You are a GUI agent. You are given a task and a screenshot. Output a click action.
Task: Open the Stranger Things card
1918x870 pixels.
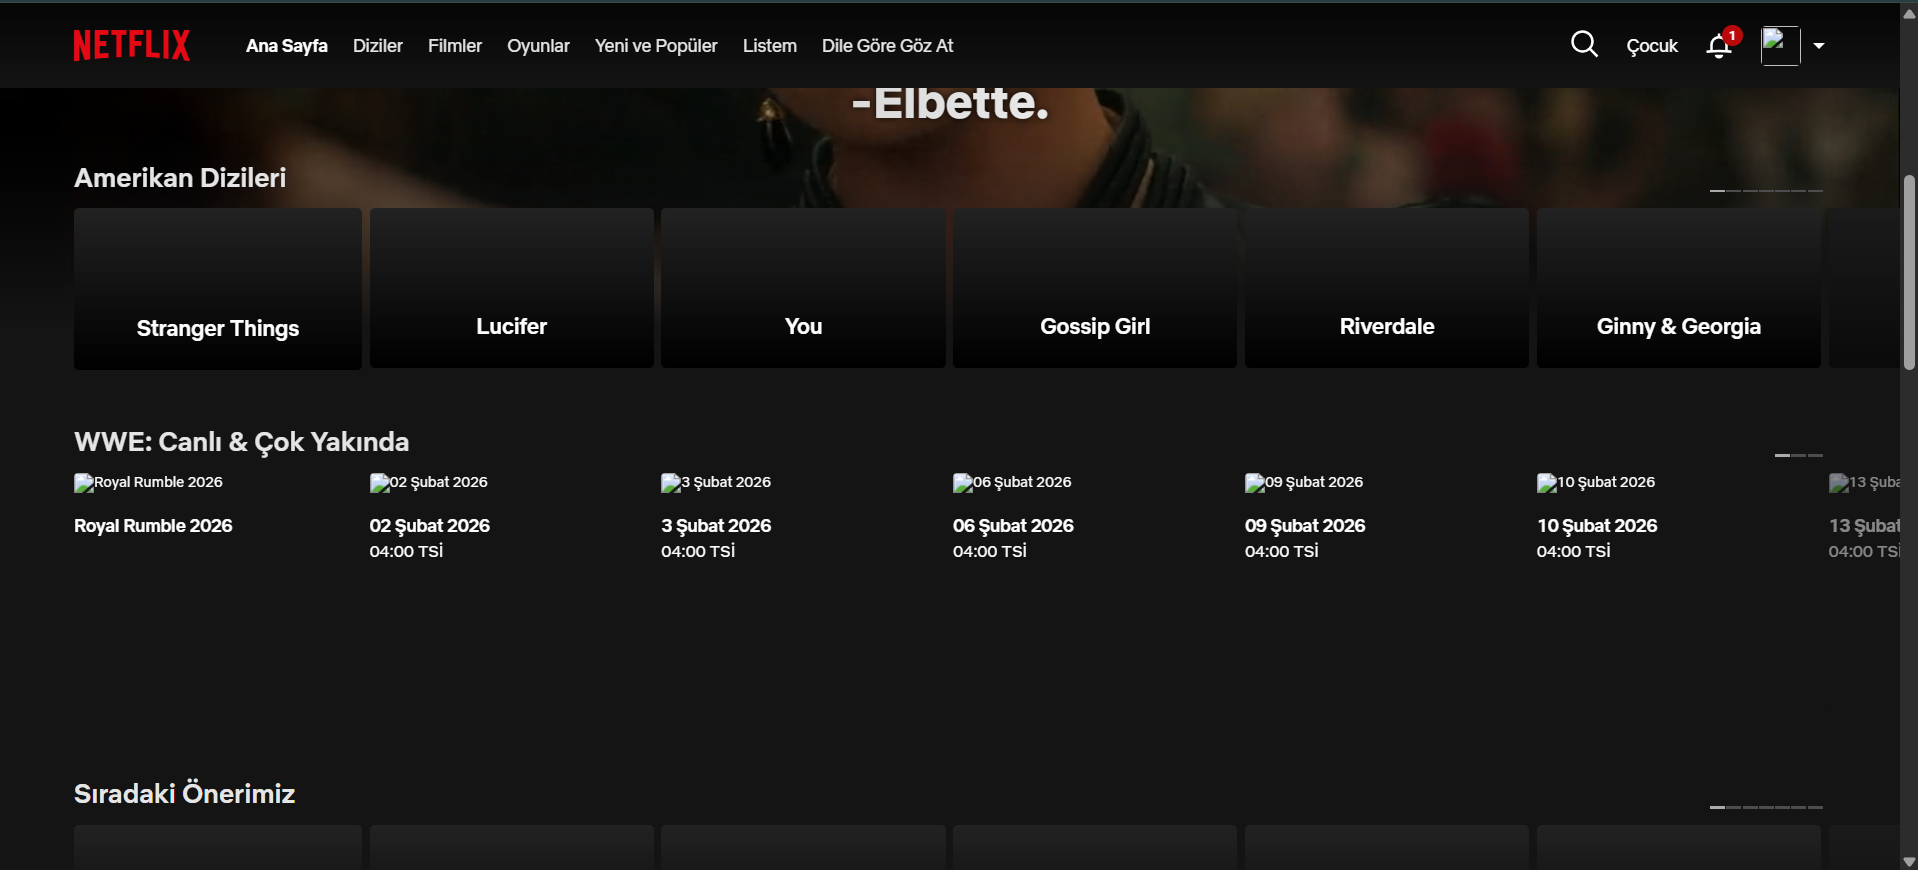coord(218,289)
